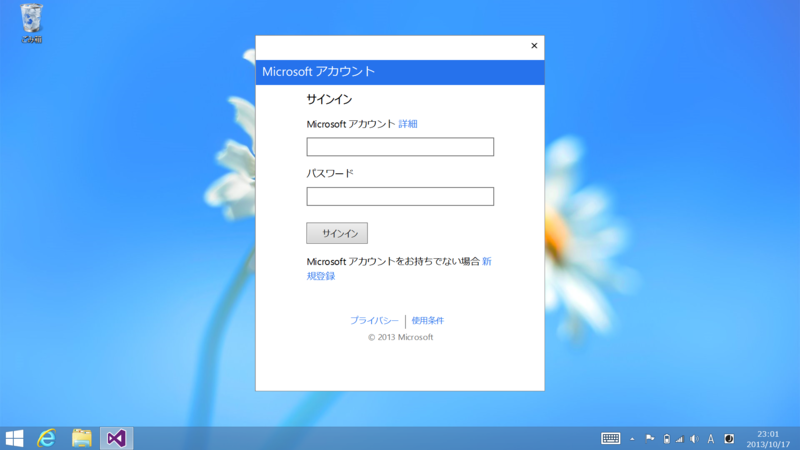
Task: Open File Explorer from taskbar
Action: coord(82,438)
